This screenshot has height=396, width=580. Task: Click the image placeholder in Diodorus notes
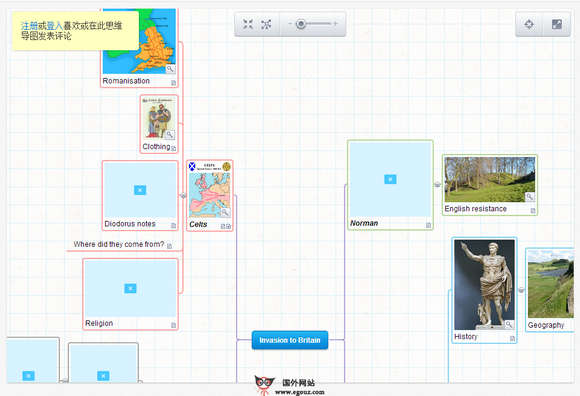click(x=140, y=190)
